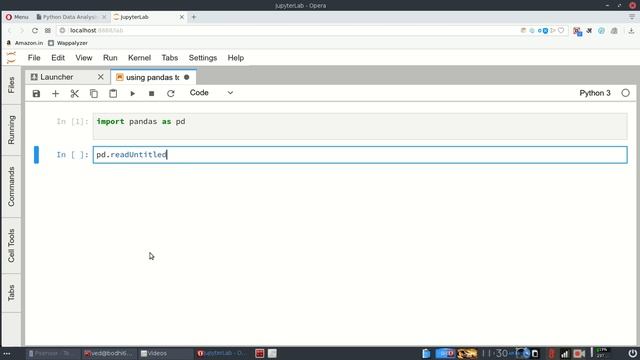Open the Commands sidebar panel
This screenshot has height=360, width=640.
tap(11, 187)
